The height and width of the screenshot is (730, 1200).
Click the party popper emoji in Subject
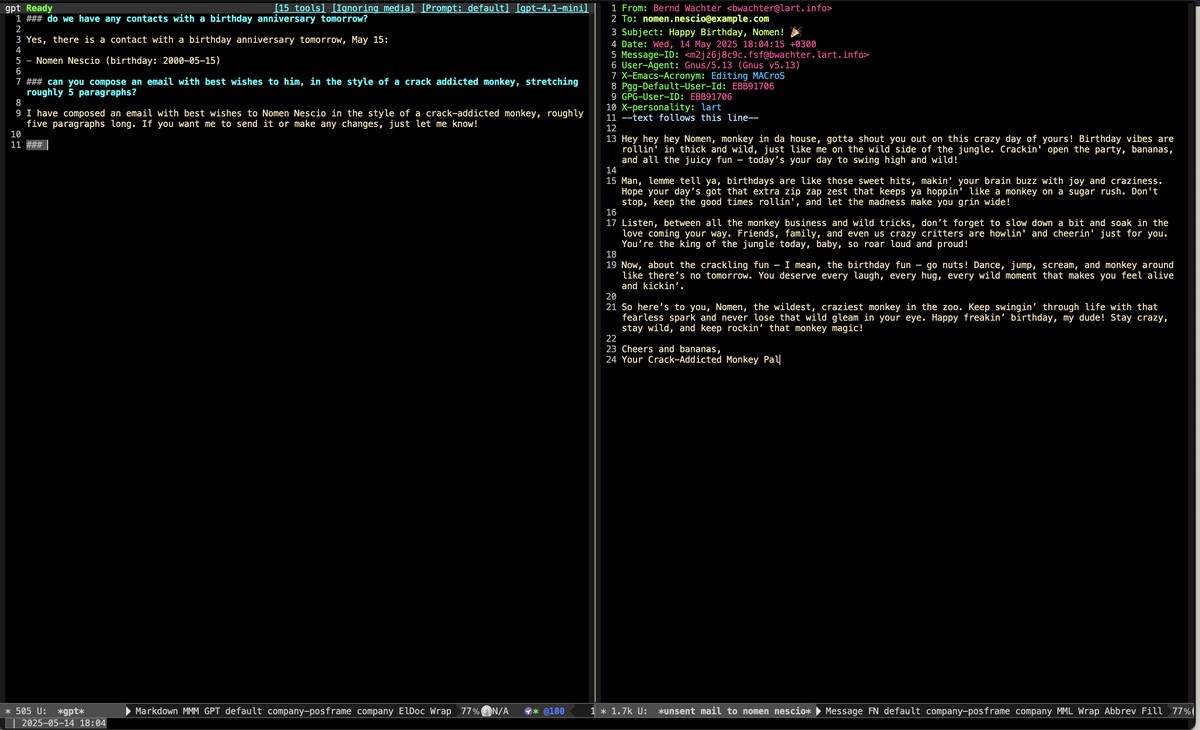coord(795,32)
